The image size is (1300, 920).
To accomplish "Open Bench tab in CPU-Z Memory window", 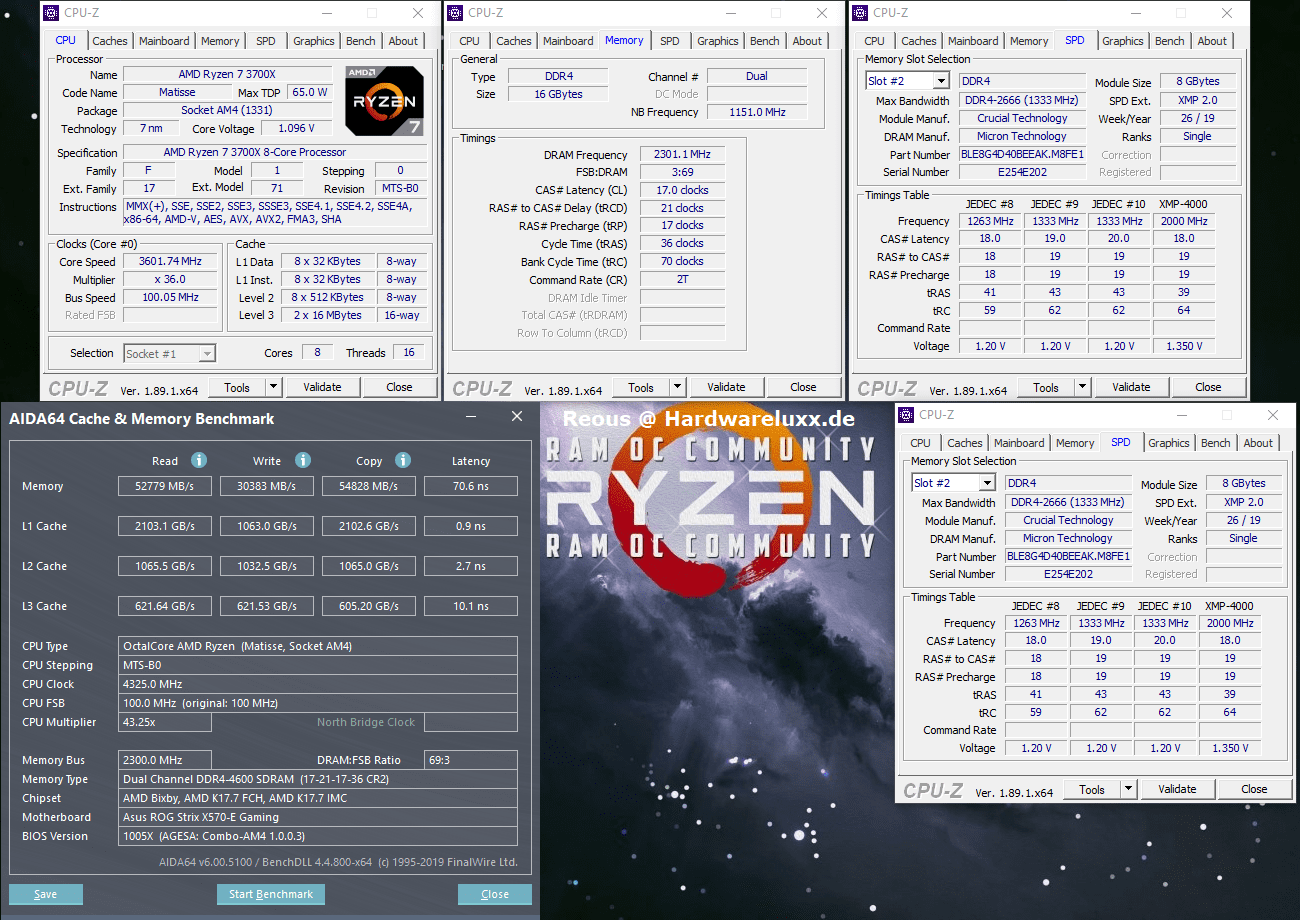I will click(x=765, y=41).
